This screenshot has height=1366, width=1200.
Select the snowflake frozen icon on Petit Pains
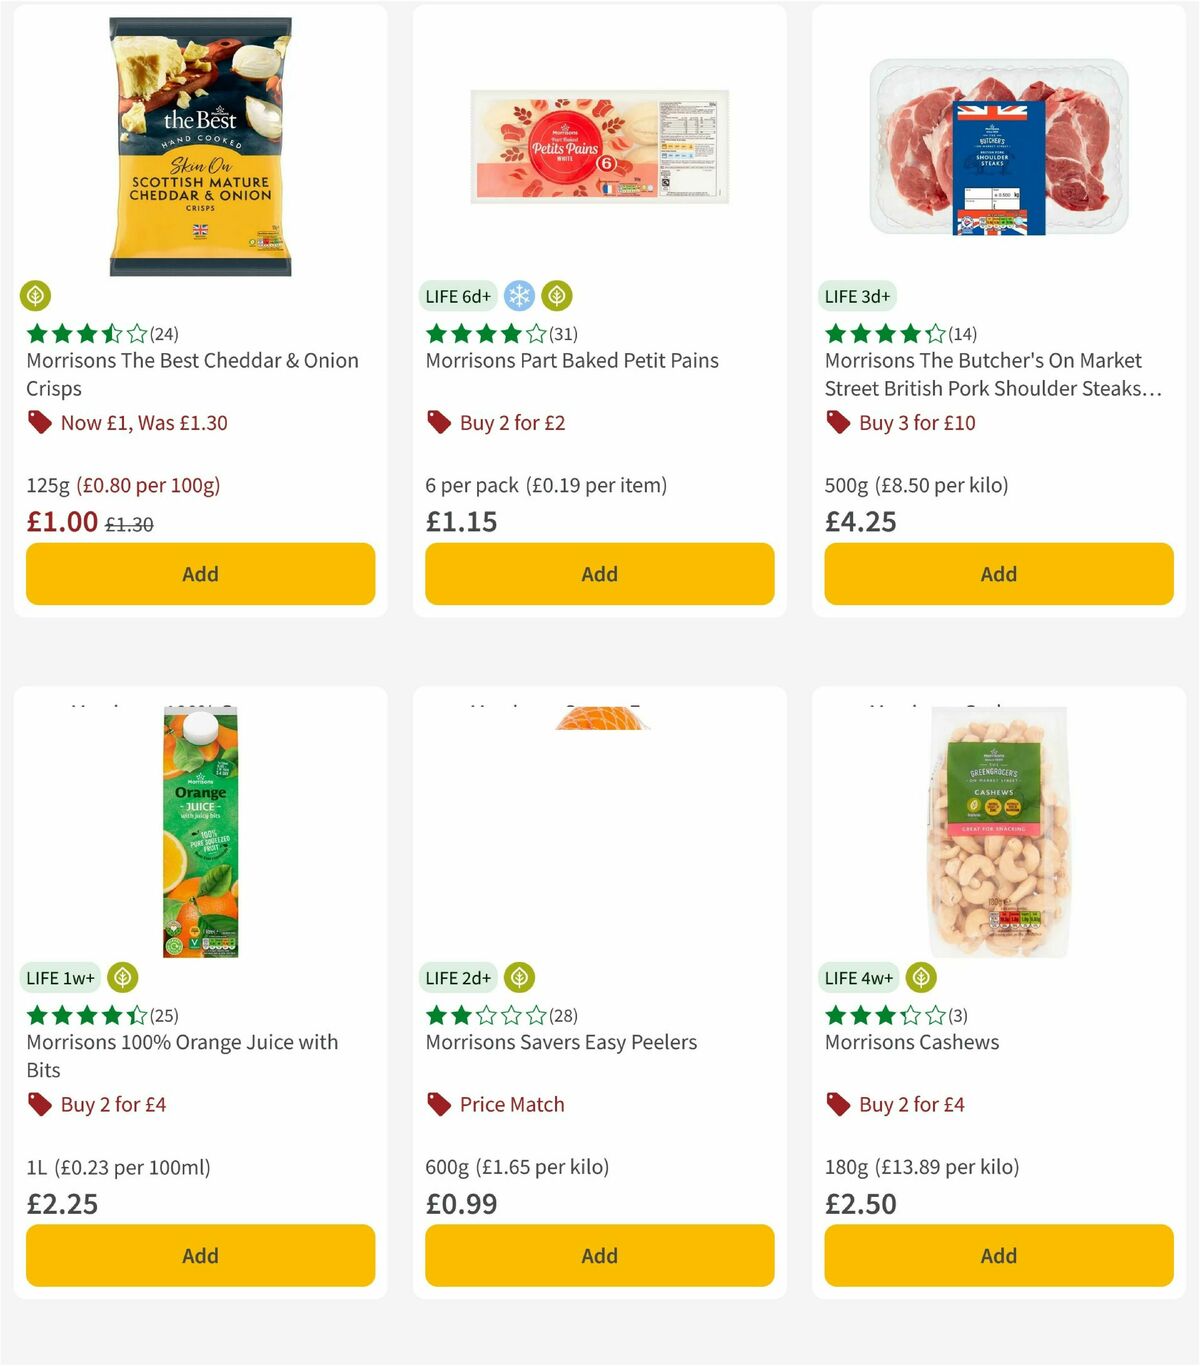click(518, 296)
